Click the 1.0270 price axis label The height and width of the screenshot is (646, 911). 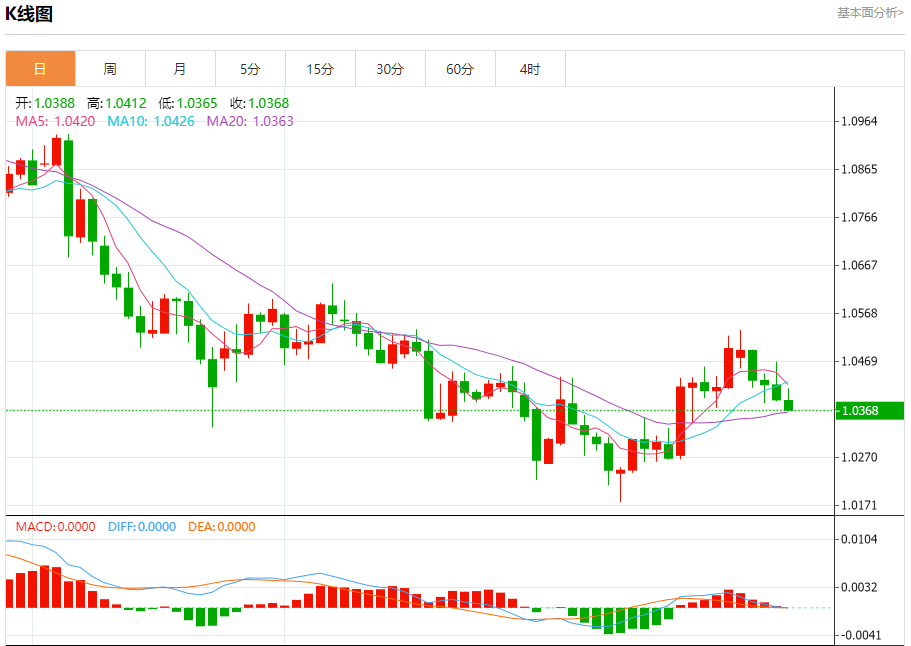point(860,457)
